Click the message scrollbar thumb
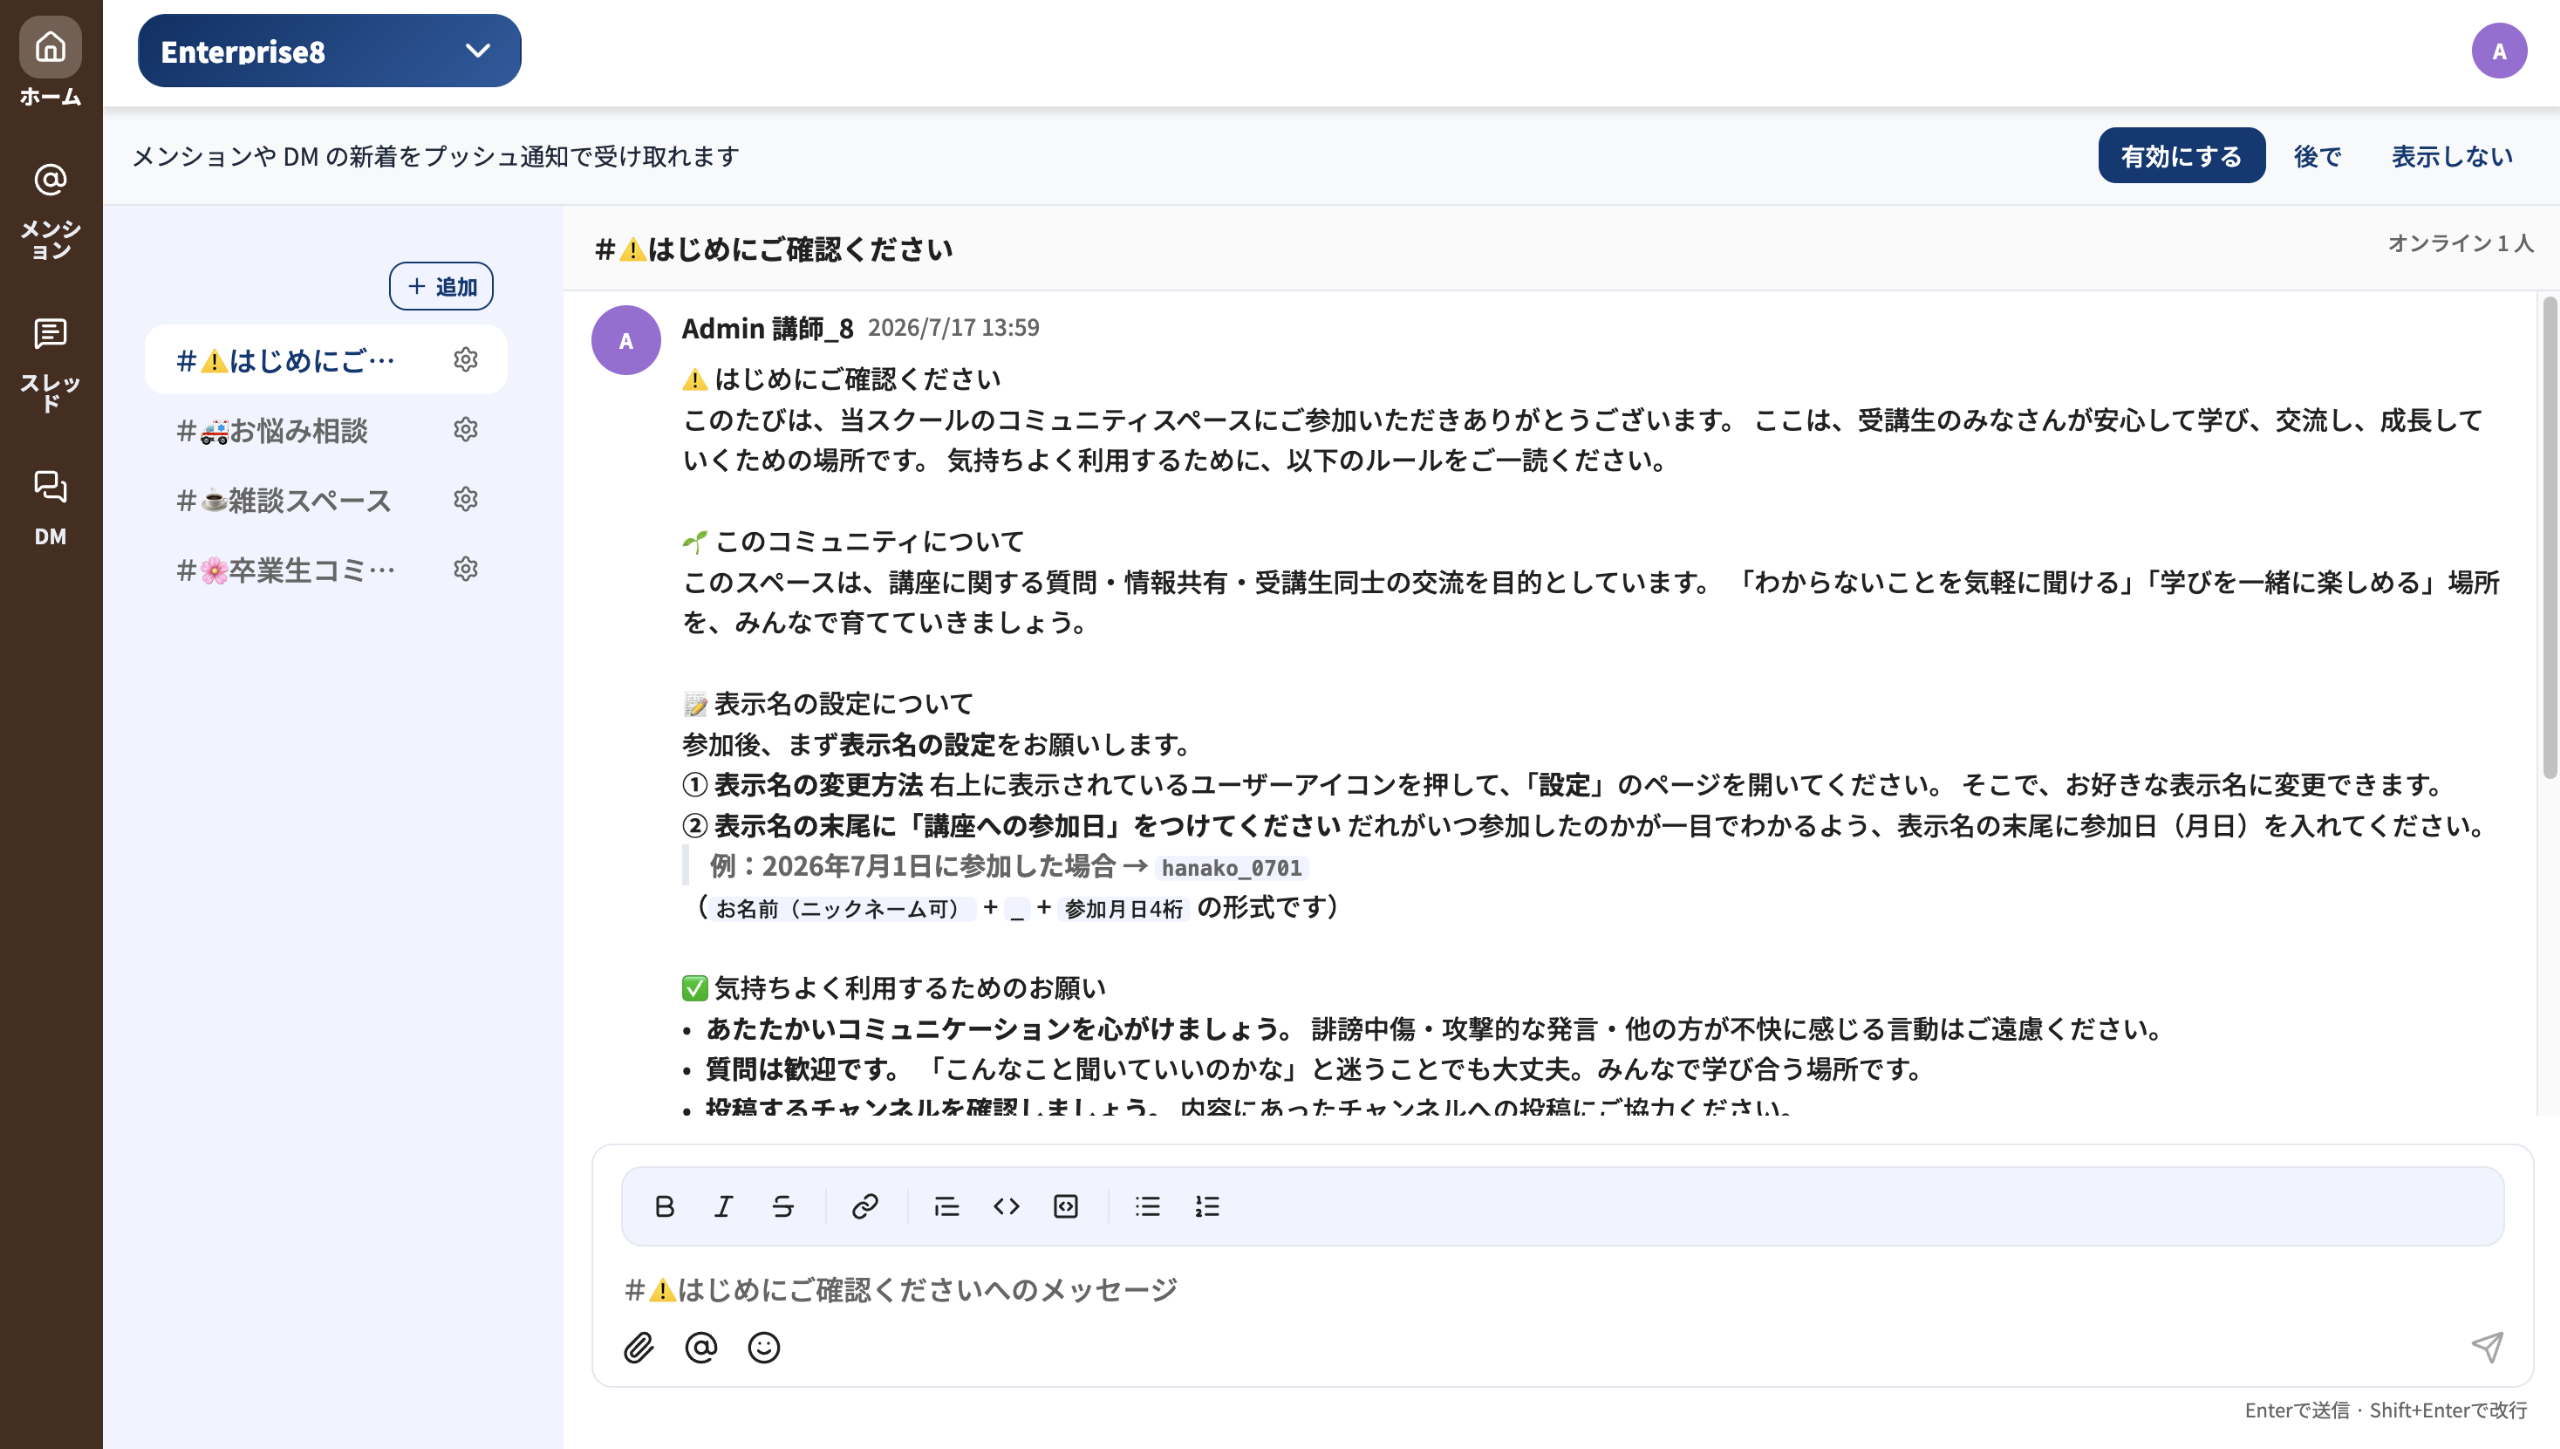 tap(2549, 537)
